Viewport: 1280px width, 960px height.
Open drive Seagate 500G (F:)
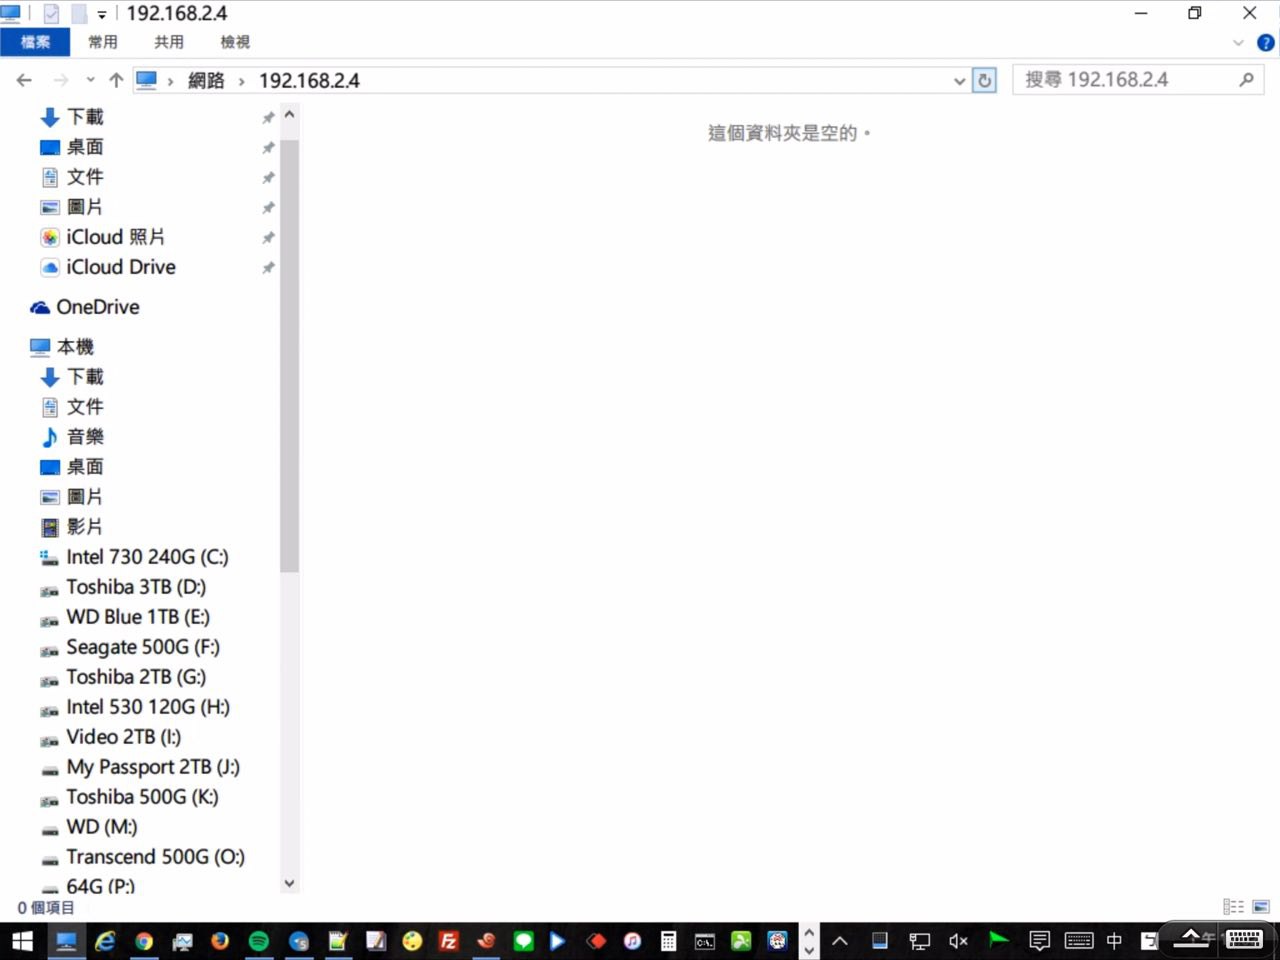(142, 647)
